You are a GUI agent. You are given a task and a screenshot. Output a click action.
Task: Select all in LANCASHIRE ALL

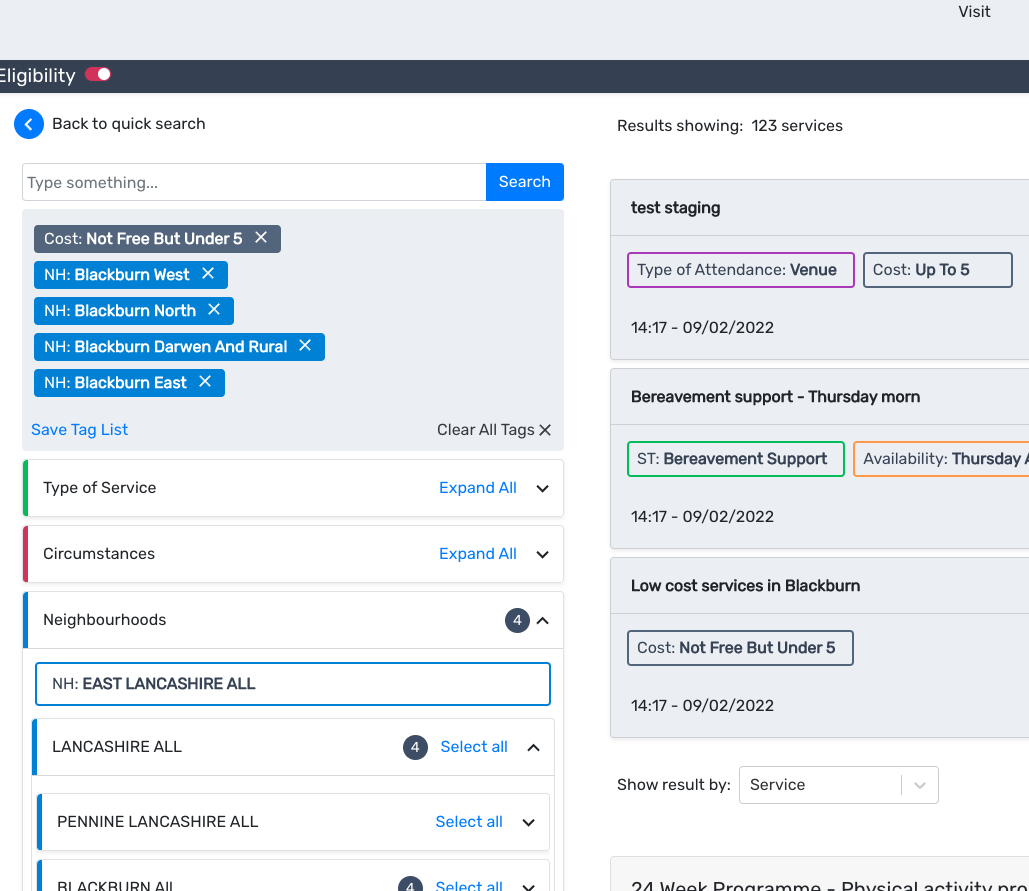[474, 747]
